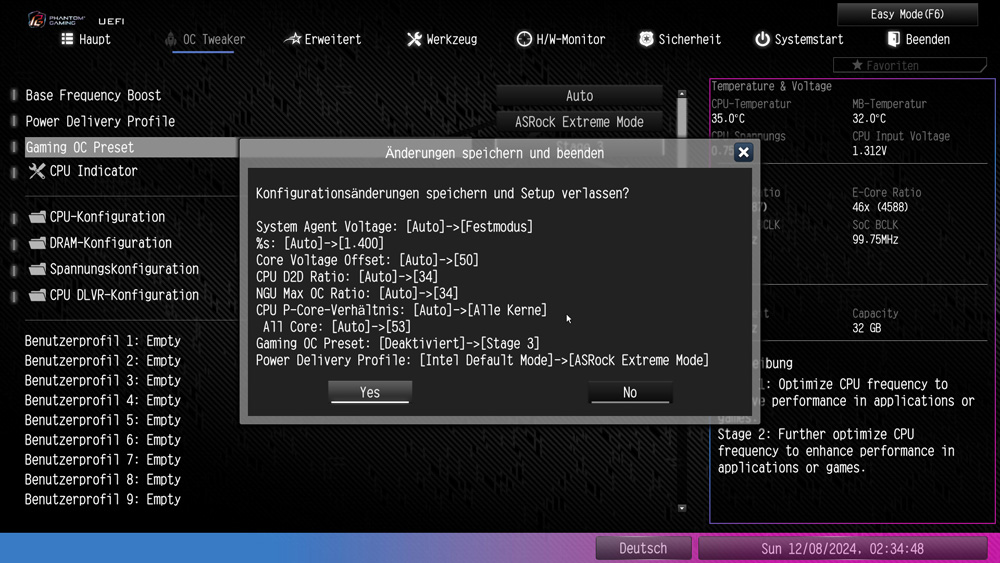Switch to Easy Mode (F6)
The height and width of the screenshot is (563, 1000).
(907, 14)
